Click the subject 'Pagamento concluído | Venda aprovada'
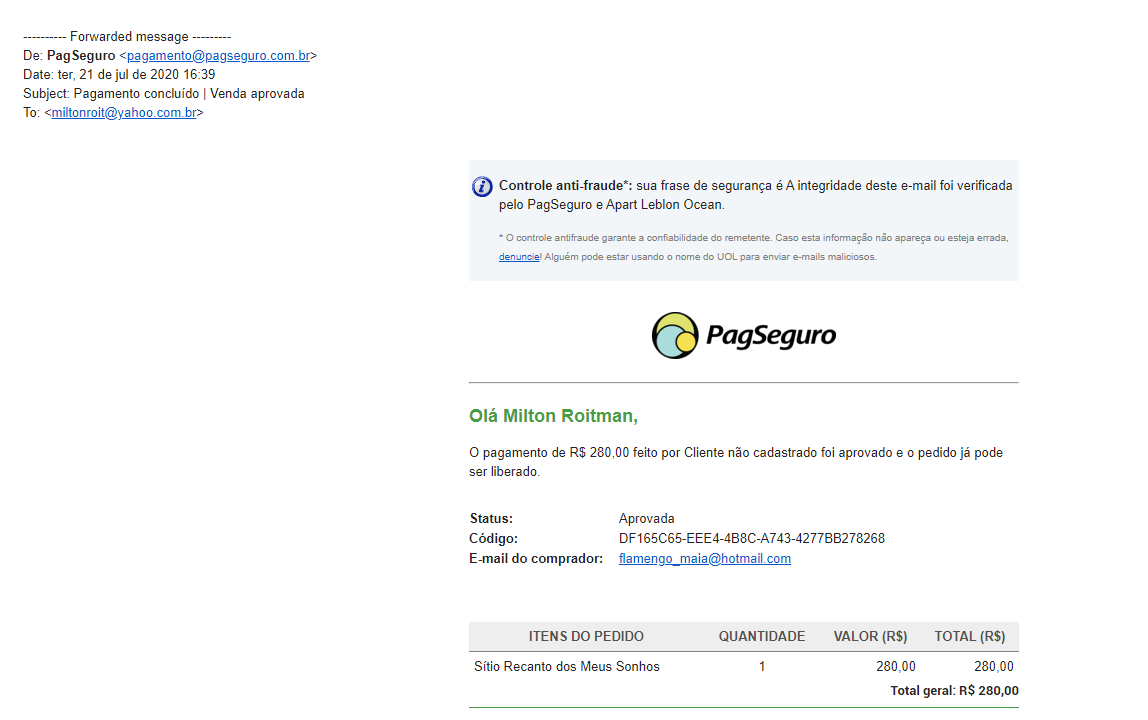 [189, 94]
